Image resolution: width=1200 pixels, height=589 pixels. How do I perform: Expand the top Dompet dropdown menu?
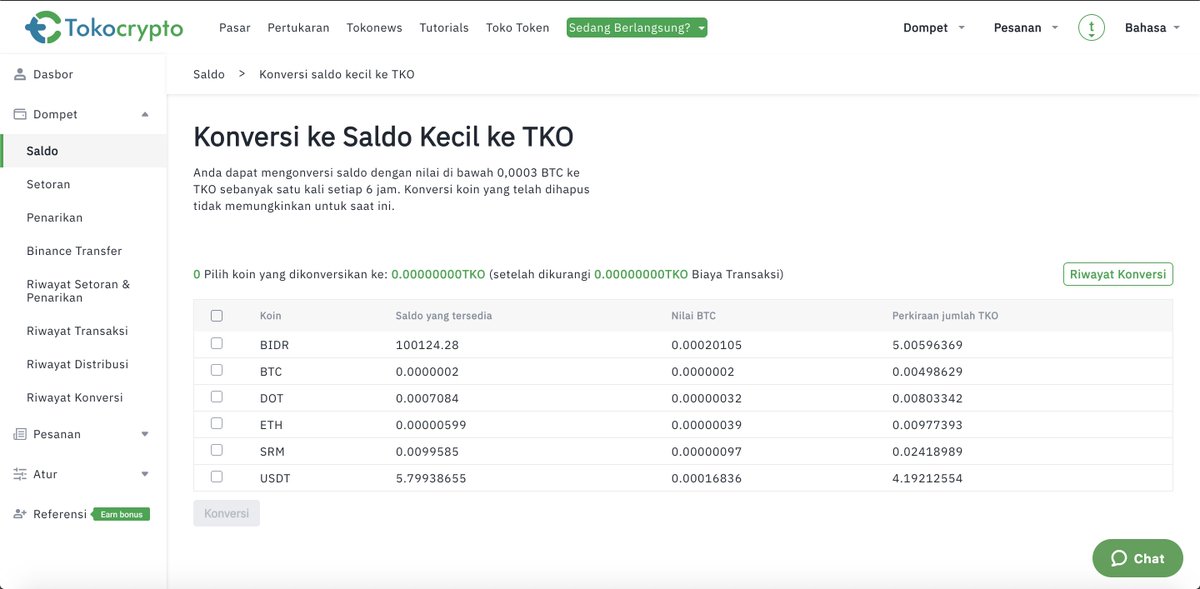point(934,28)
